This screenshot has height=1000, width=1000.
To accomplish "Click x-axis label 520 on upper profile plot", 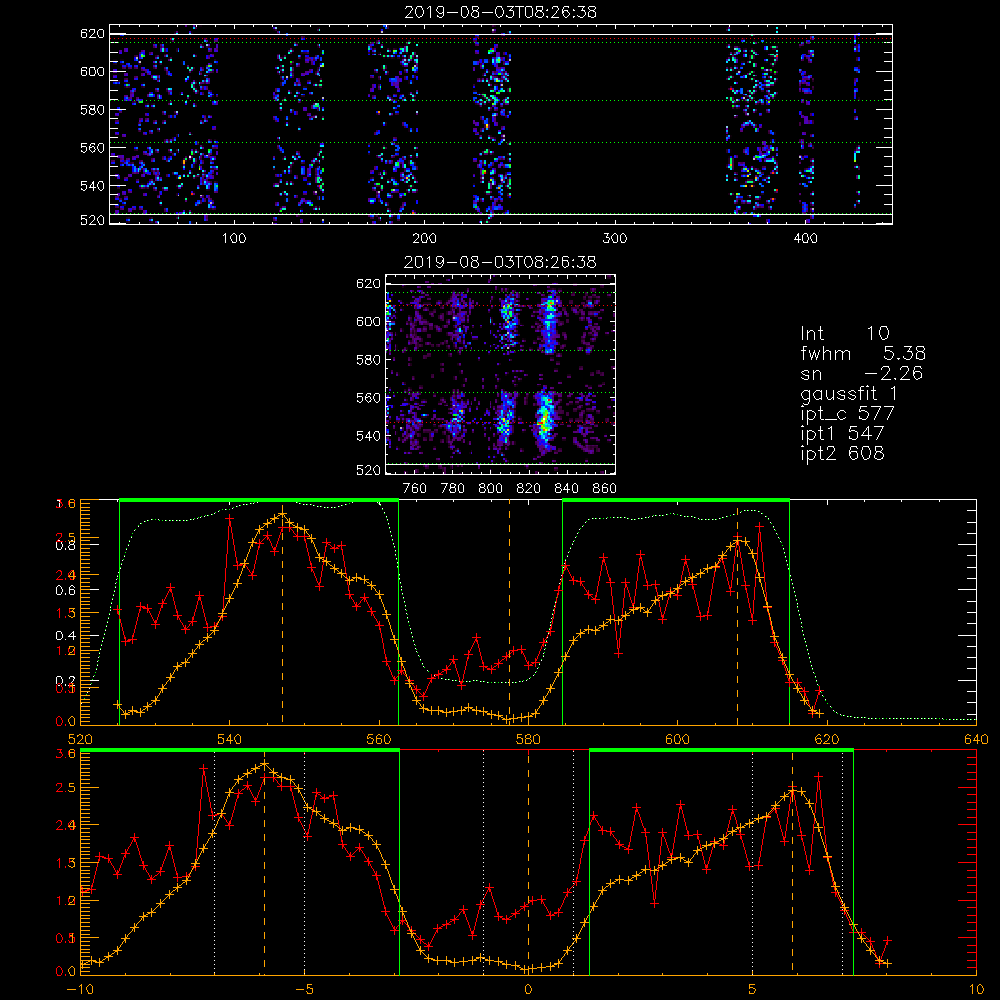I will (x=80, y=739).
